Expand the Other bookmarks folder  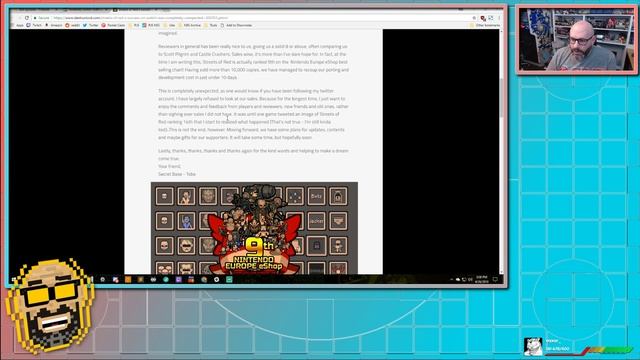pyautogui.click(x=485, y=25)
